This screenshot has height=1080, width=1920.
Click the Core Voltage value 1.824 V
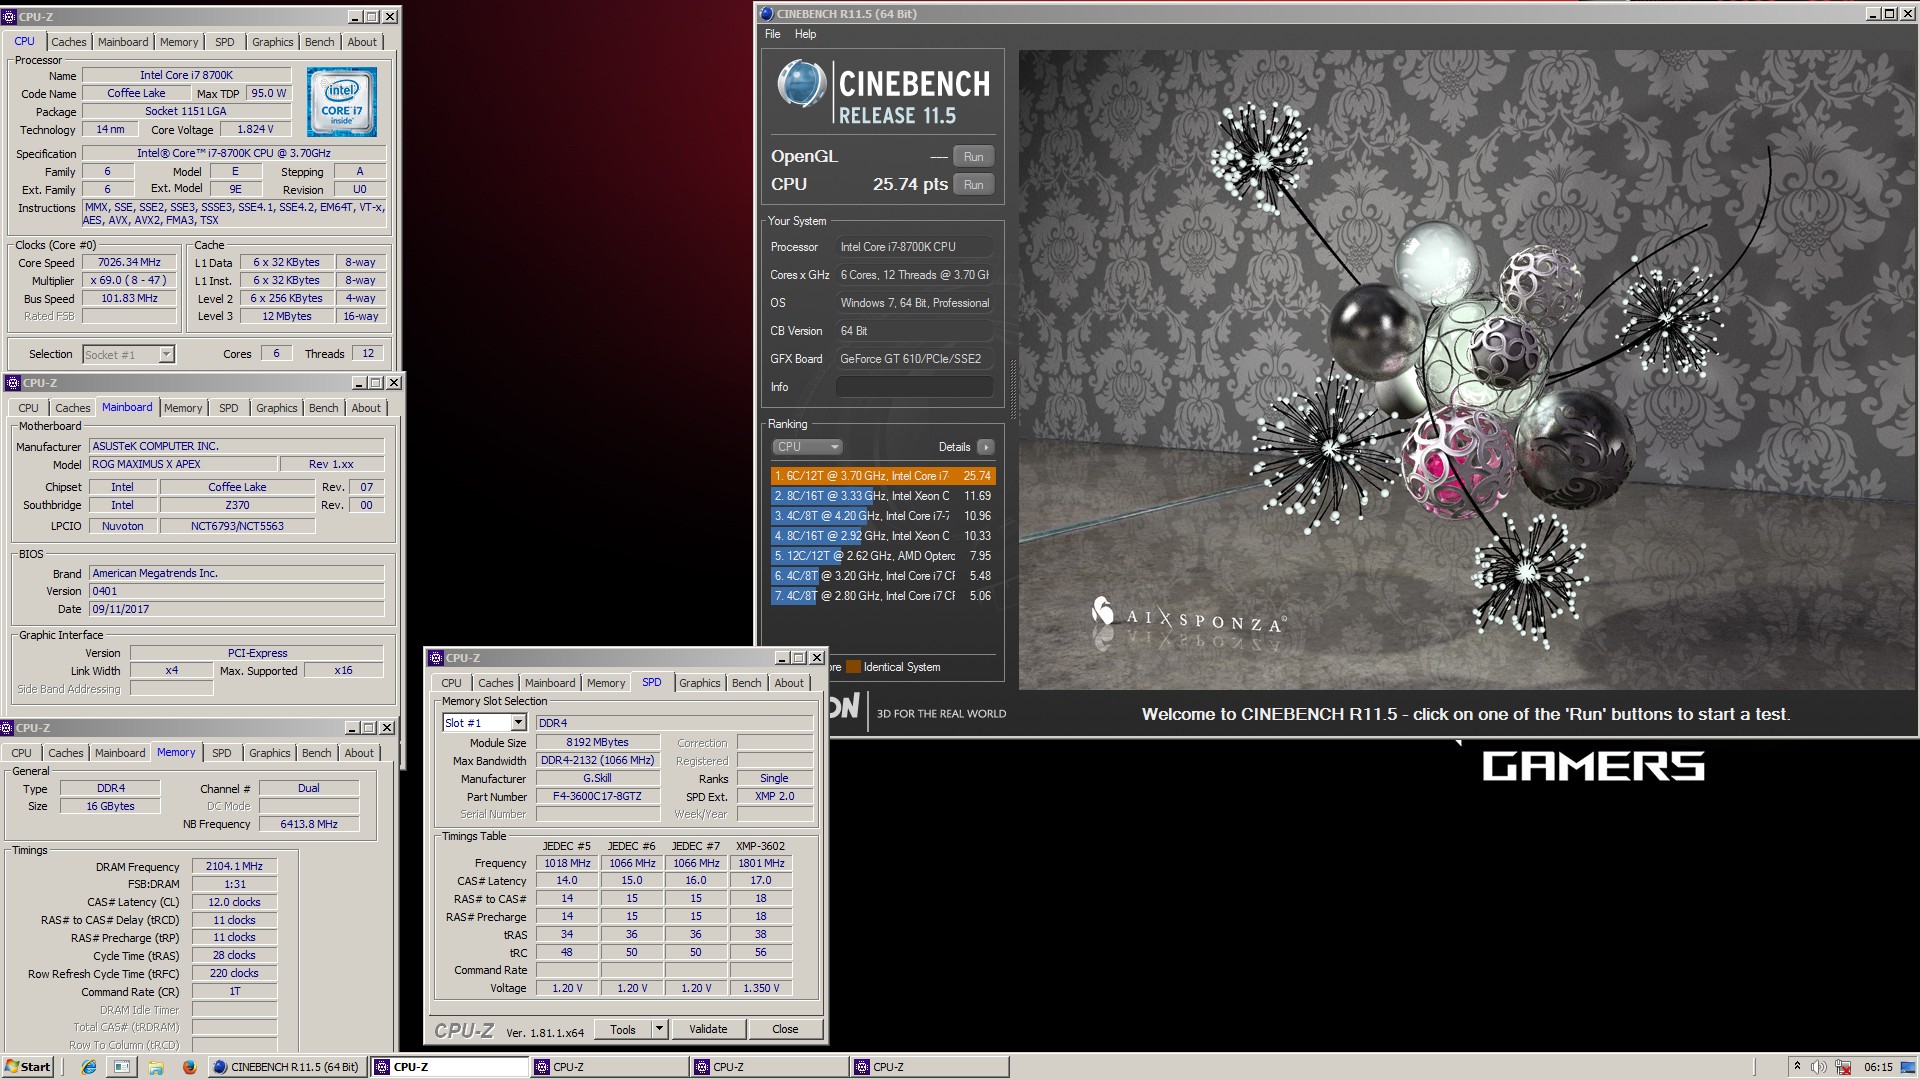click(x=255, y=130)
